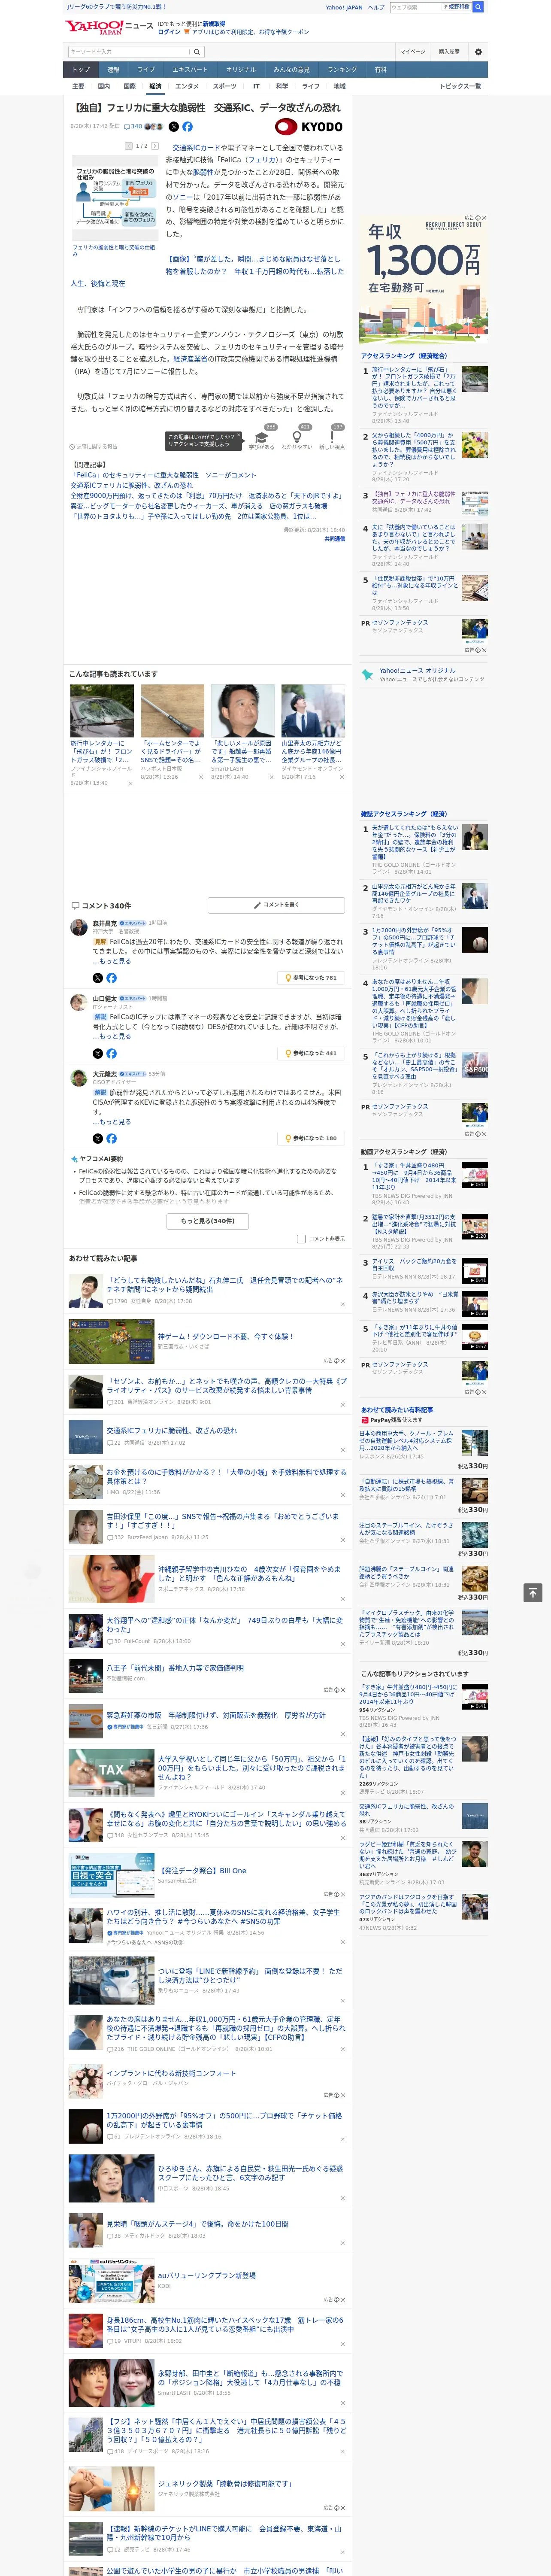Open the Yahoo!ニュース オリジナル banner

[x=424, y=675]
